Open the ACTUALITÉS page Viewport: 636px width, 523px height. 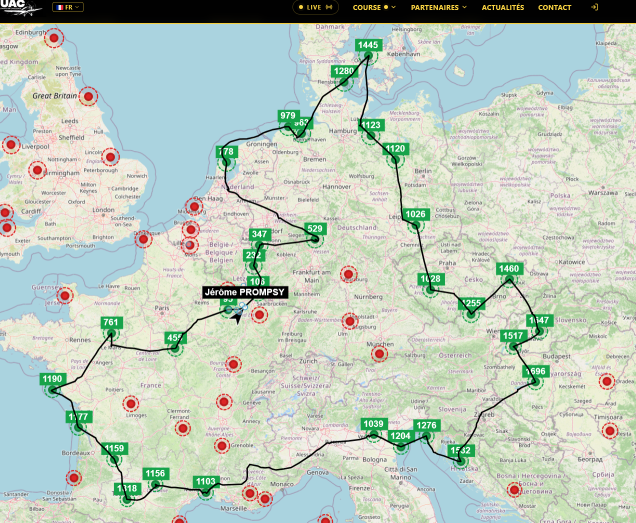(x=503, y=7)
